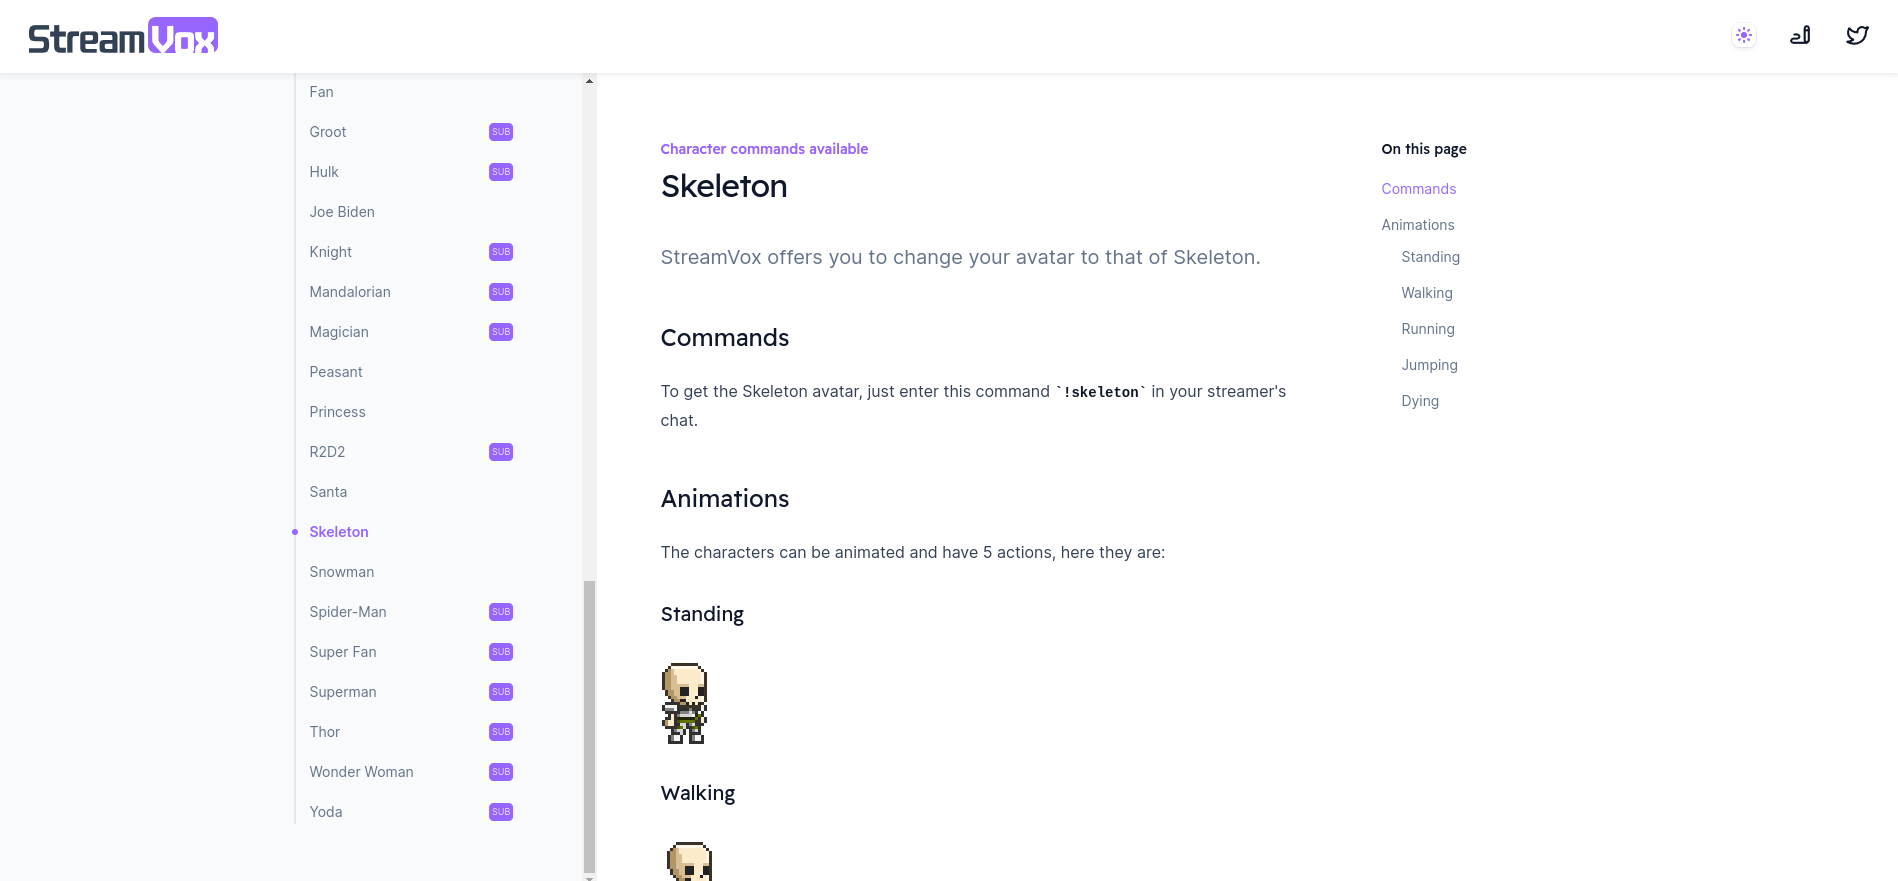Navigate to Wonder Woman page
This screenshot has height=881, width=1898.
coord(361,772)
